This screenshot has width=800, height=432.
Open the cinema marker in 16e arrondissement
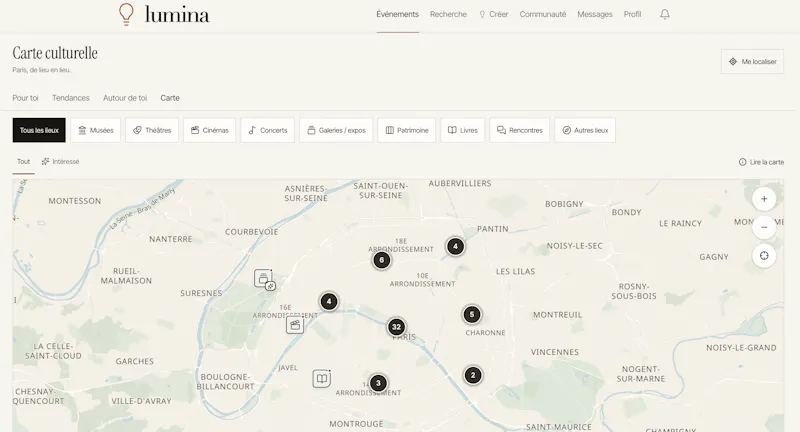click(x=295, y=325)
